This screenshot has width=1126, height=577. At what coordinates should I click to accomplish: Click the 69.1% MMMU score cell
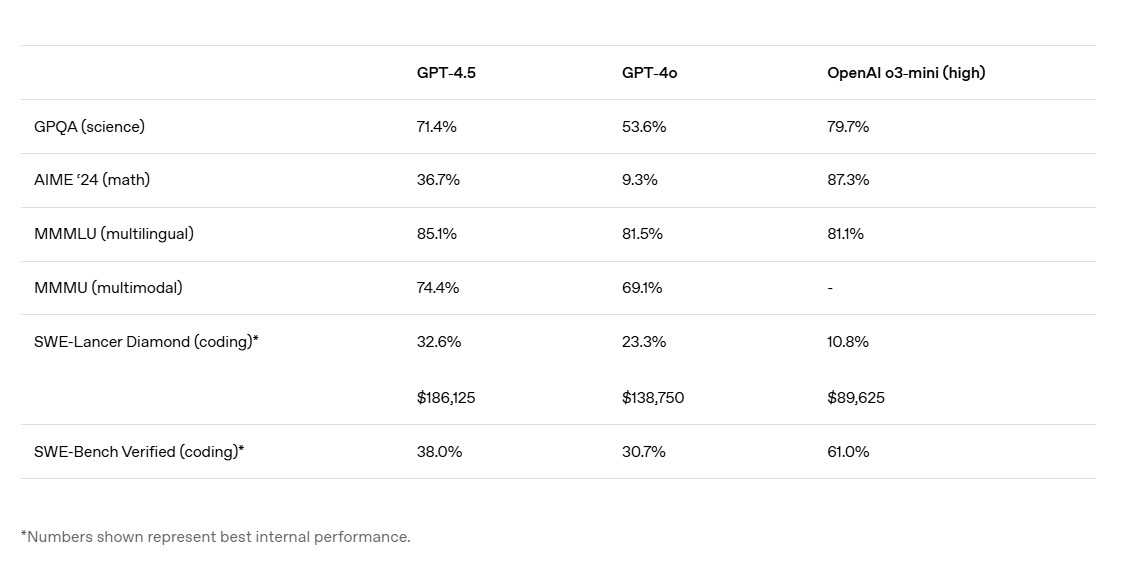(642, 288)
